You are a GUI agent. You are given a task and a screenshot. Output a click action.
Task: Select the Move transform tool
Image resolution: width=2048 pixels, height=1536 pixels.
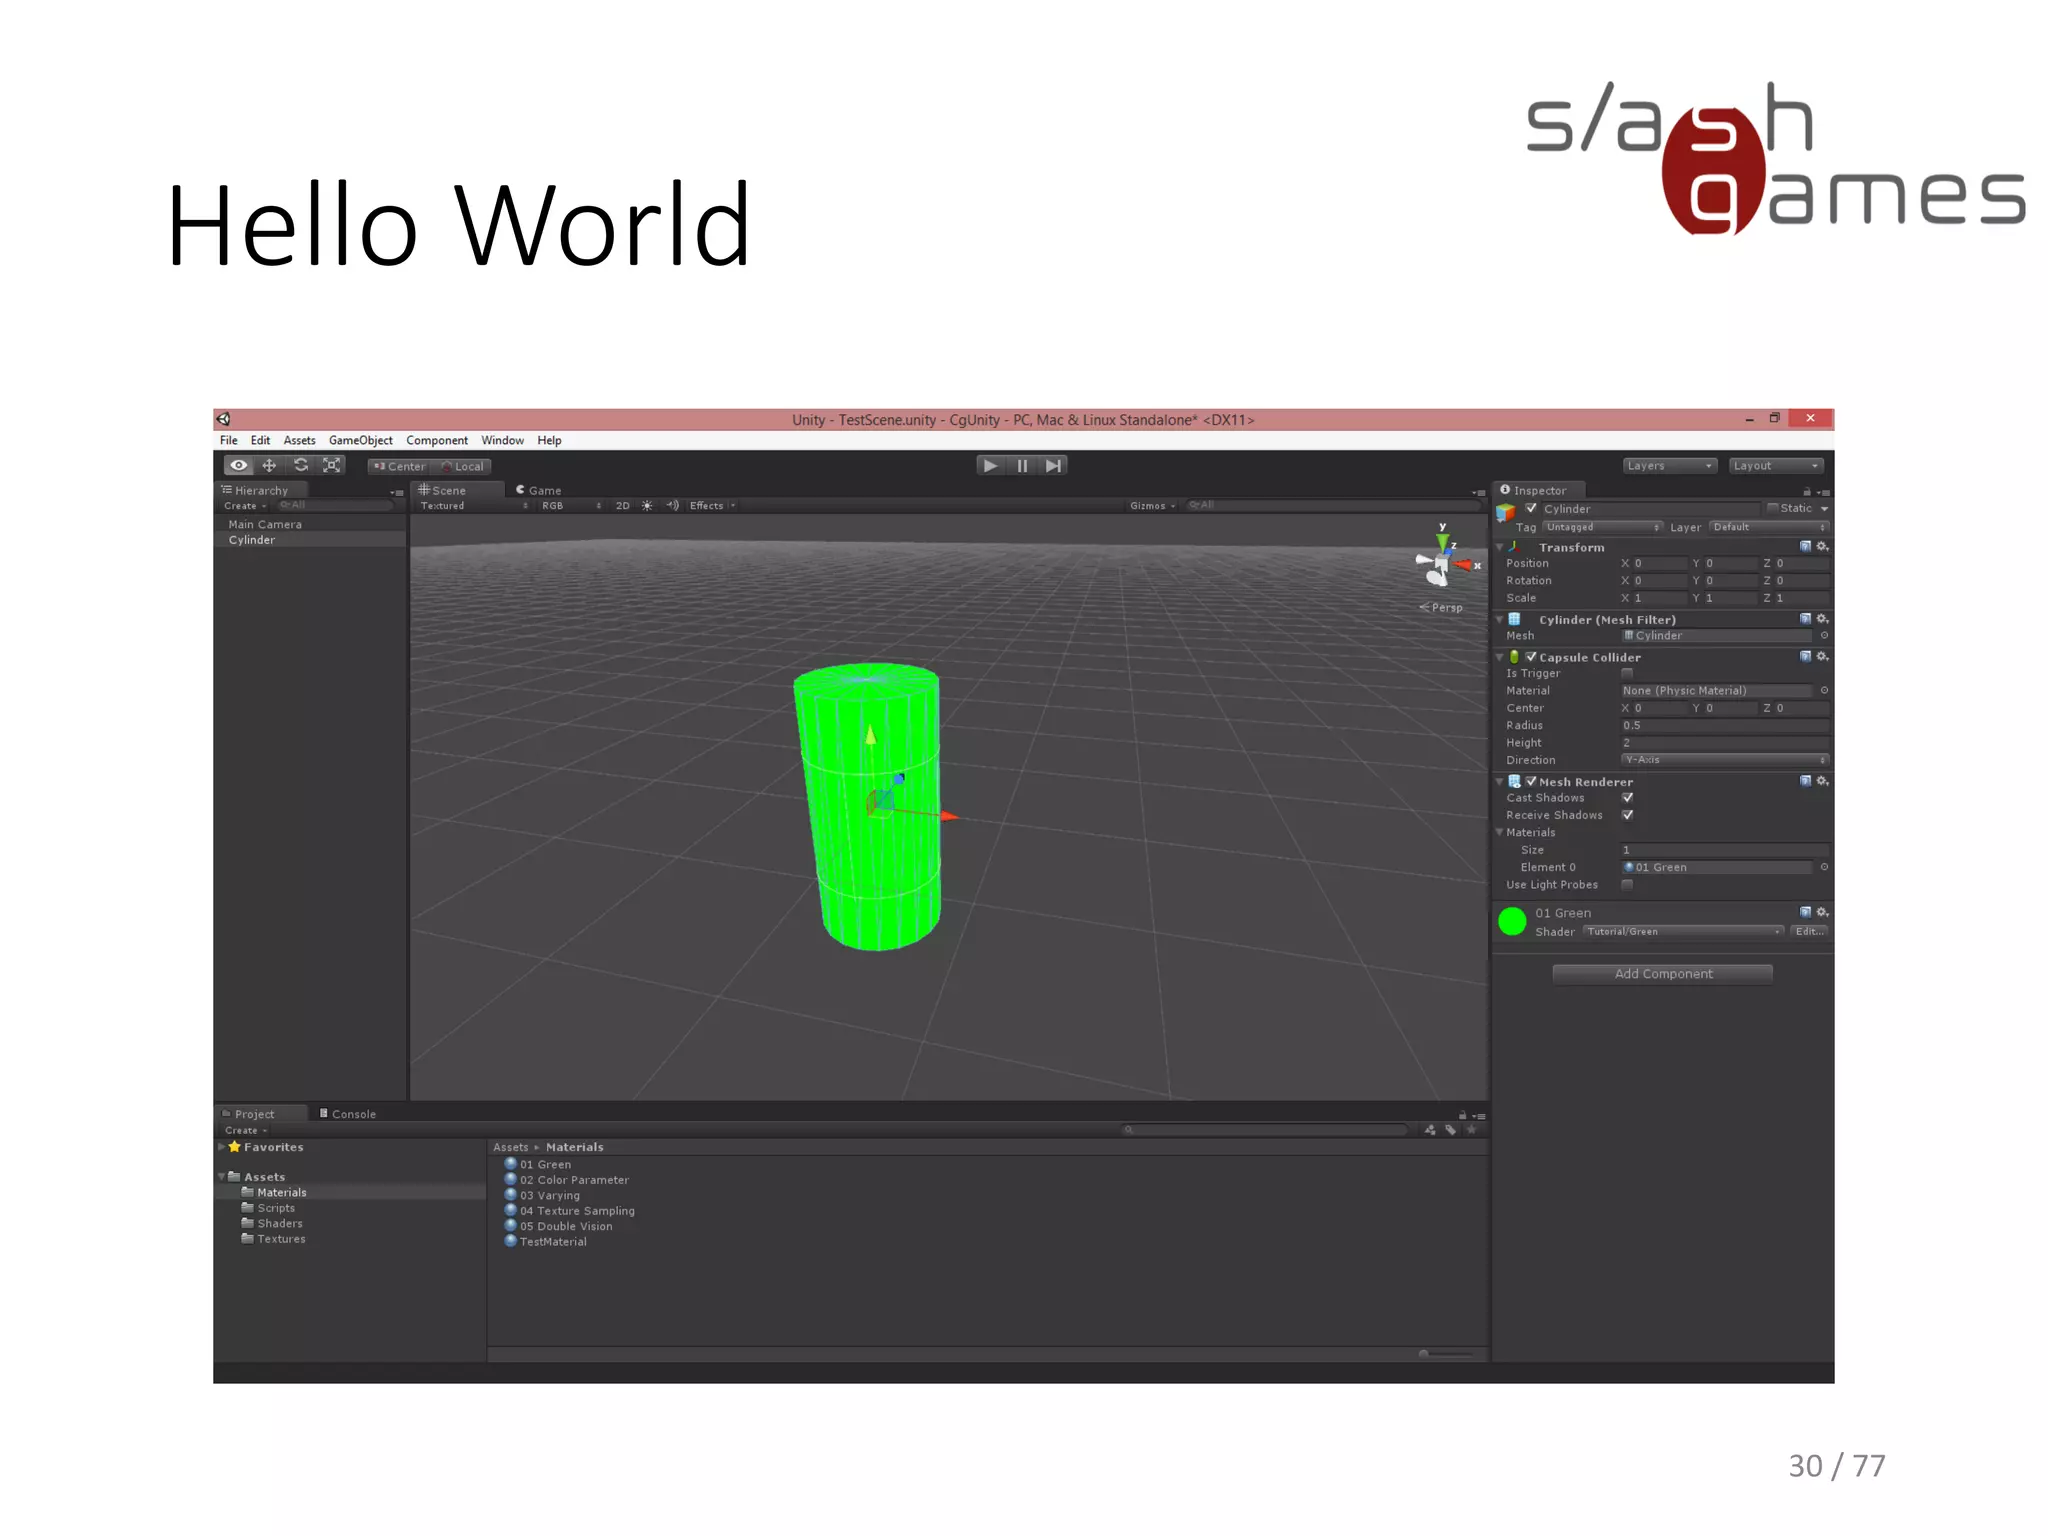269,465
